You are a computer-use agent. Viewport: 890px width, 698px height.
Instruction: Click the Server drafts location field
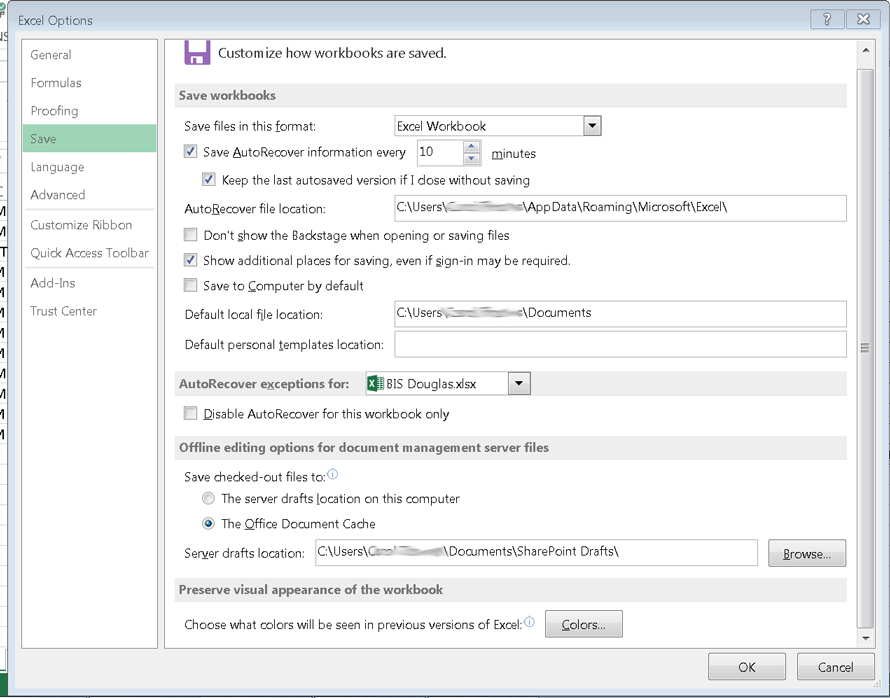click(536, 553)
